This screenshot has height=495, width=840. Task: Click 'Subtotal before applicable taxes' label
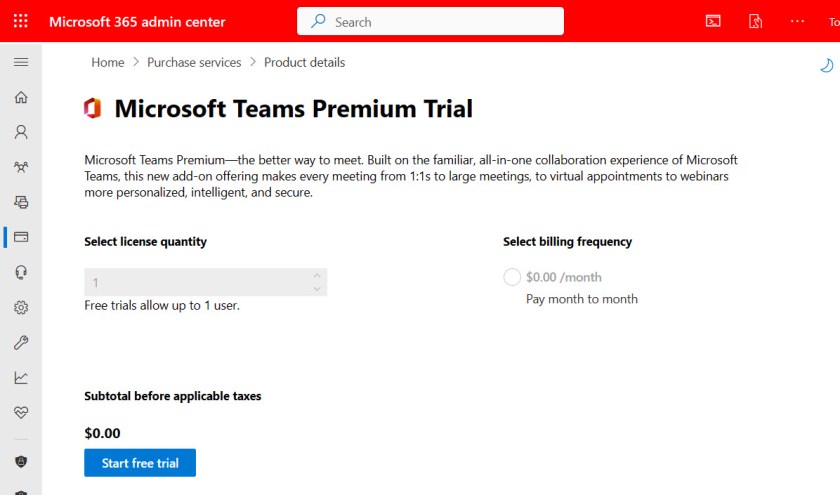tap(172, 396)
